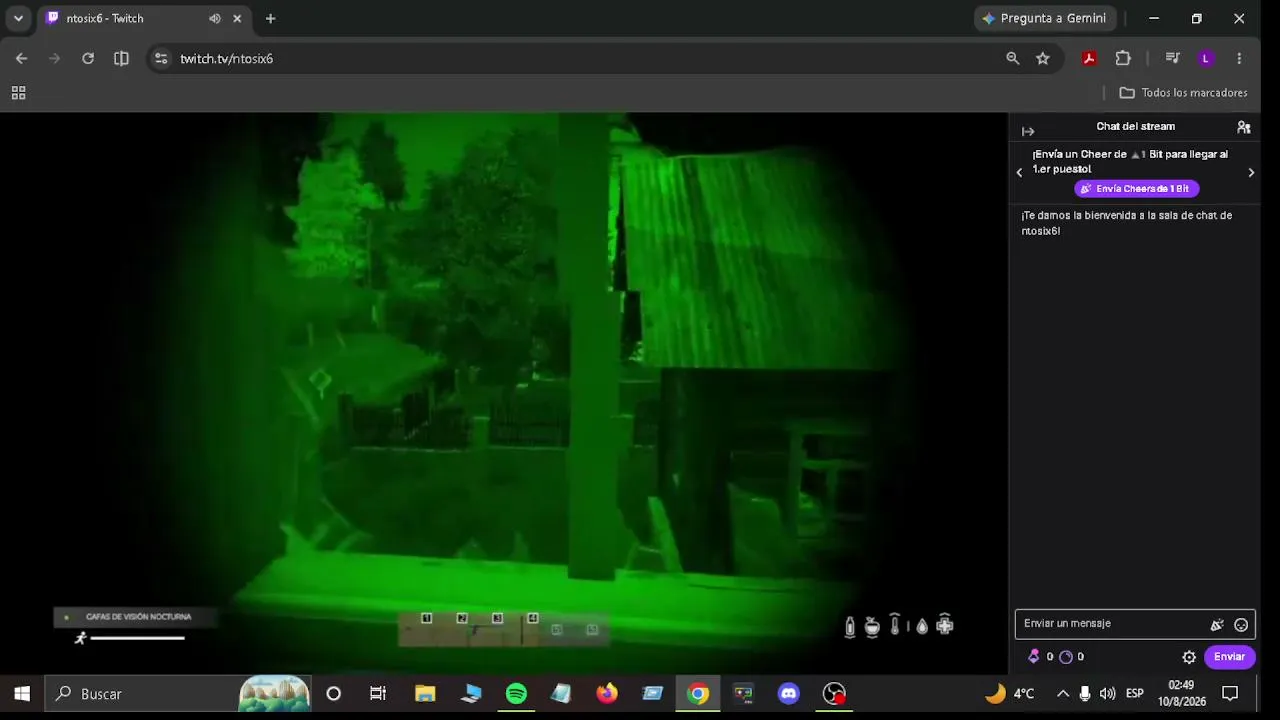Open the media controls button
1280x720 pixels.
1173,58
